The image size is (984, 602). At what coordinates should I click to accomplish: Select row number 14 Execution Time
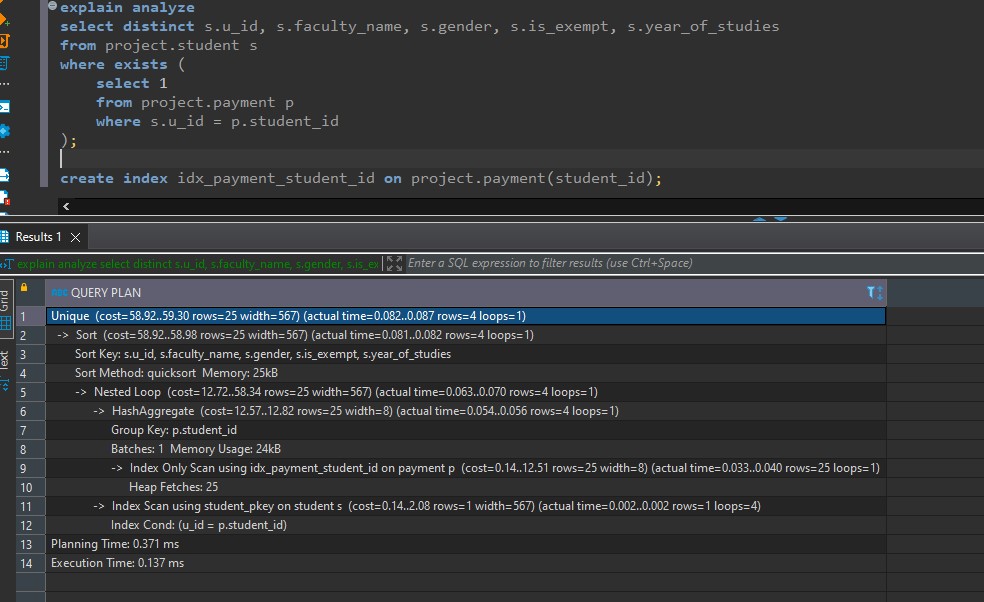(x=24, y=563)
